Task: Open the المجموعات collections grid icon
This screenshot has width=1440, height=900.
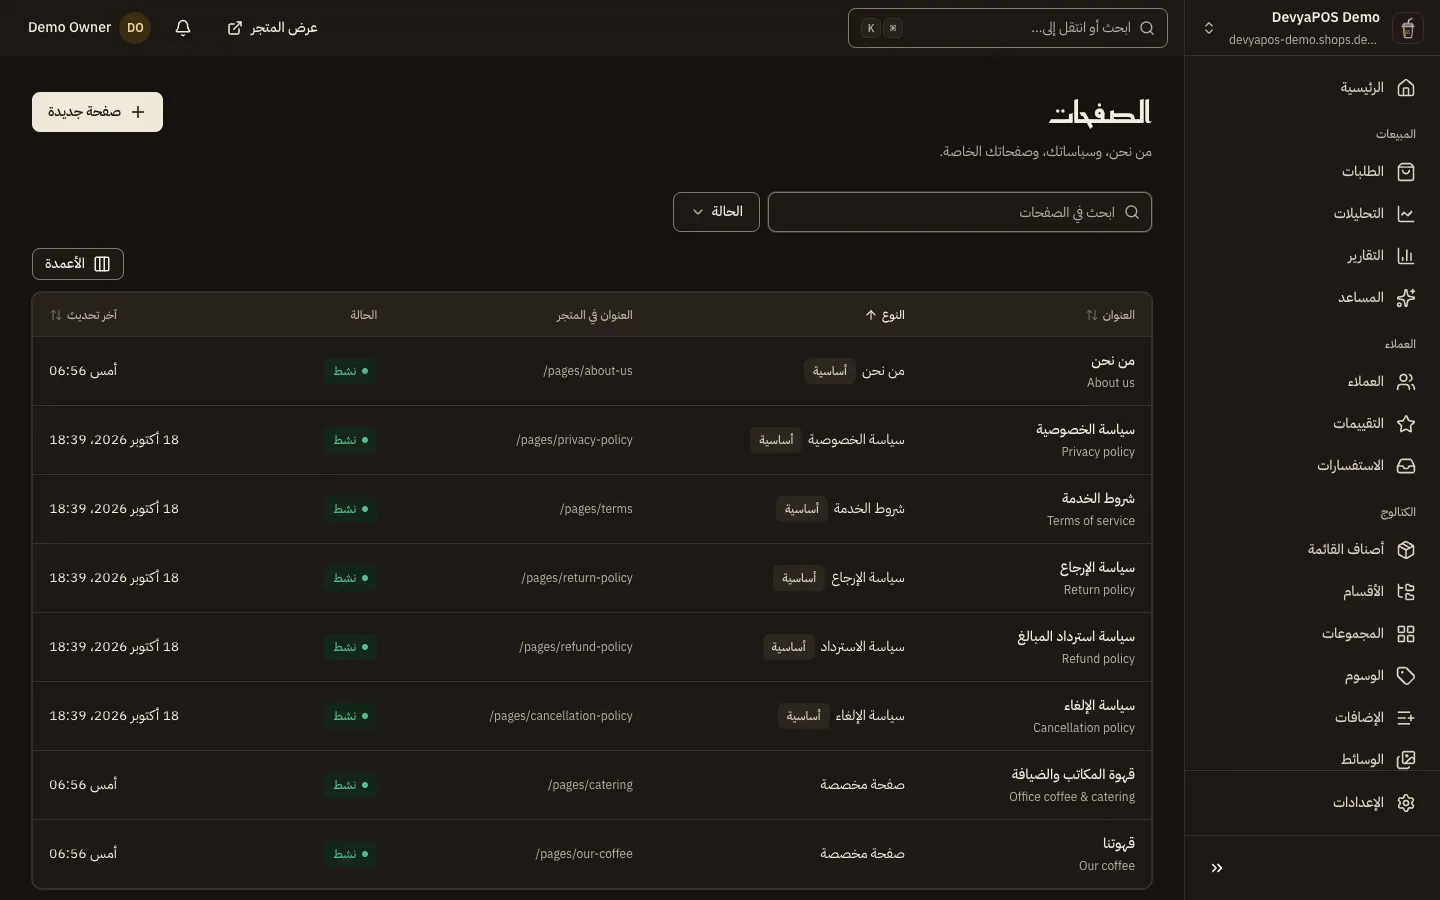Action: [1405, 634]
